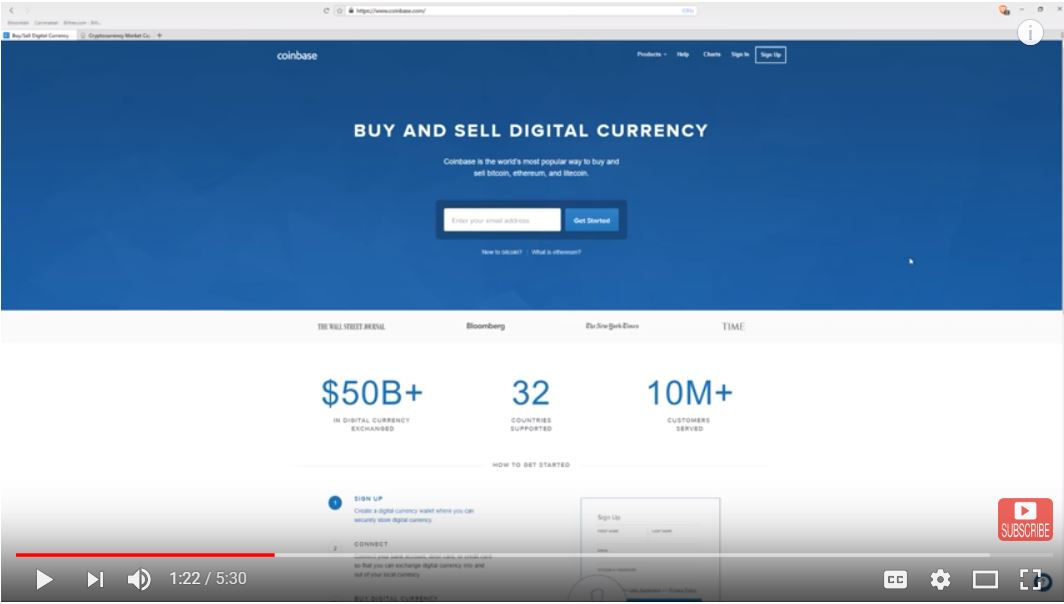Enter fullscreen mode
The height and width of the screenshot is (604, 1064).
[x=1030, y=580]
